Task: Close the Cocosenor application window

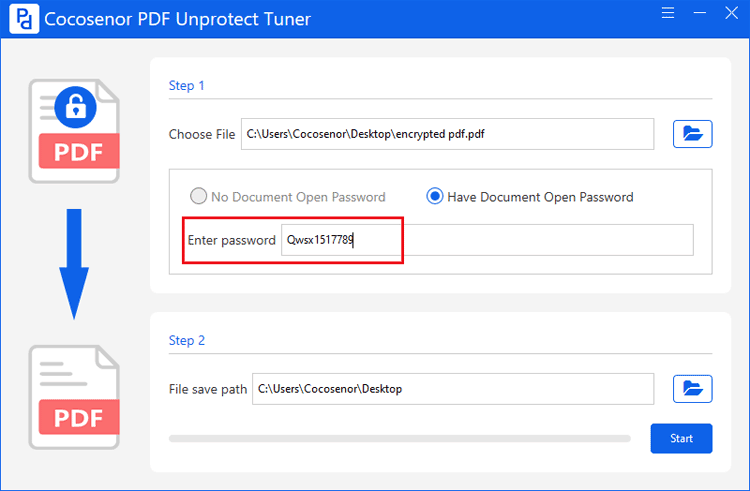Action: [x=731, y=13]
